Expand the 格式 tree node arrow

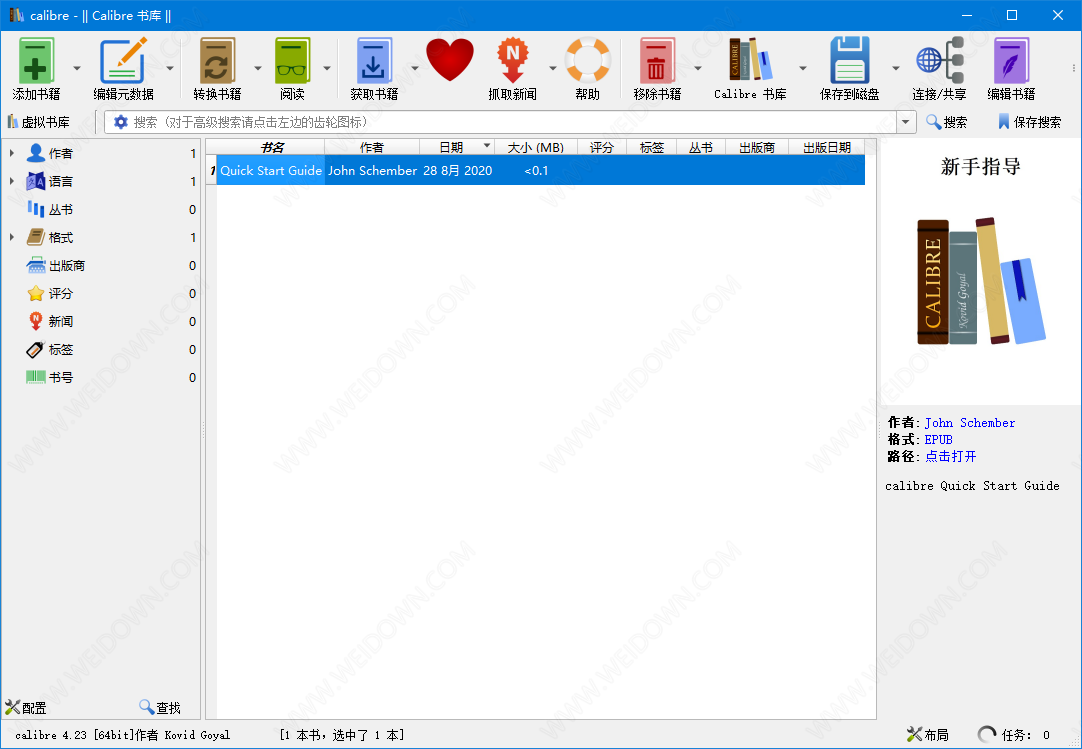click(x=12, y=237)
